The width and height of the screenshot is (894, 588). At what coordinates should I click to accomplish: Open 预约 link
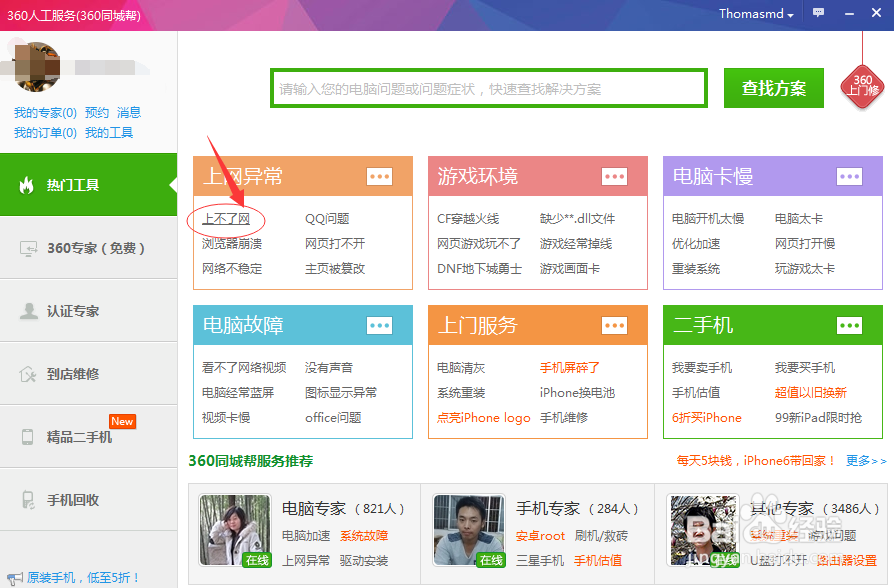pyautogui.click(x=96, y=112)
